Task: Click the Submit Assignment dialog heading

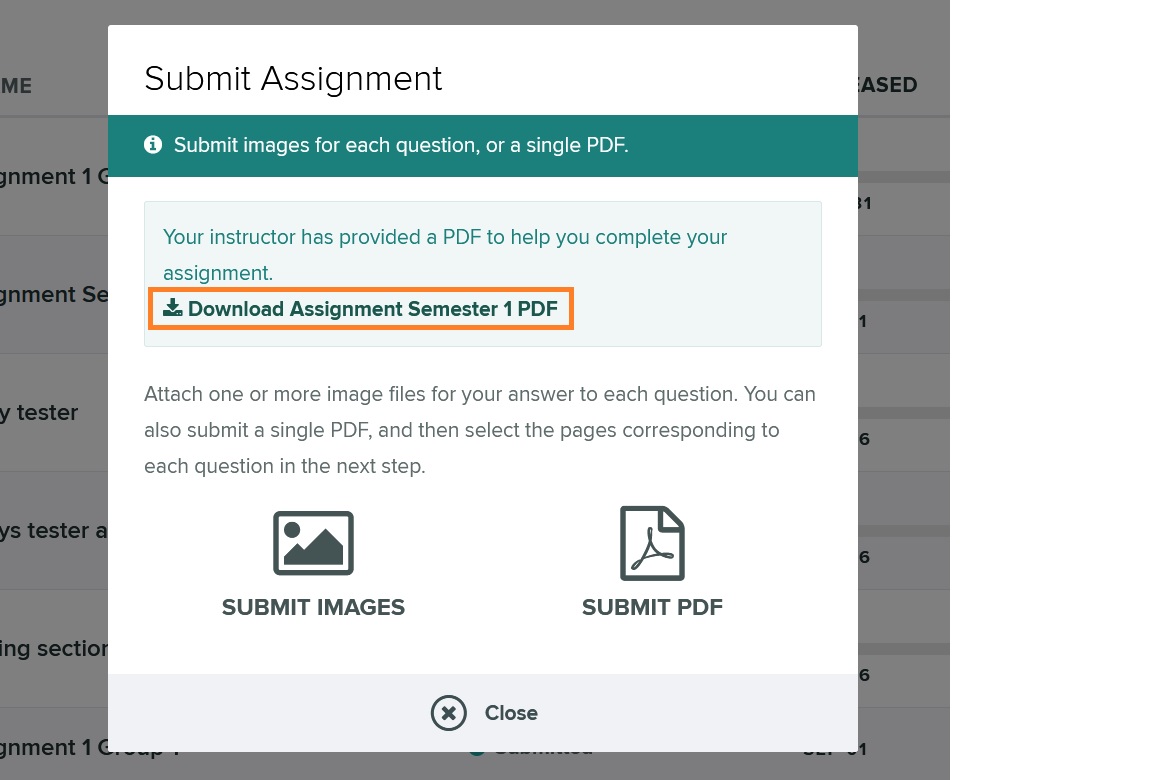Action: coord(293,79)
